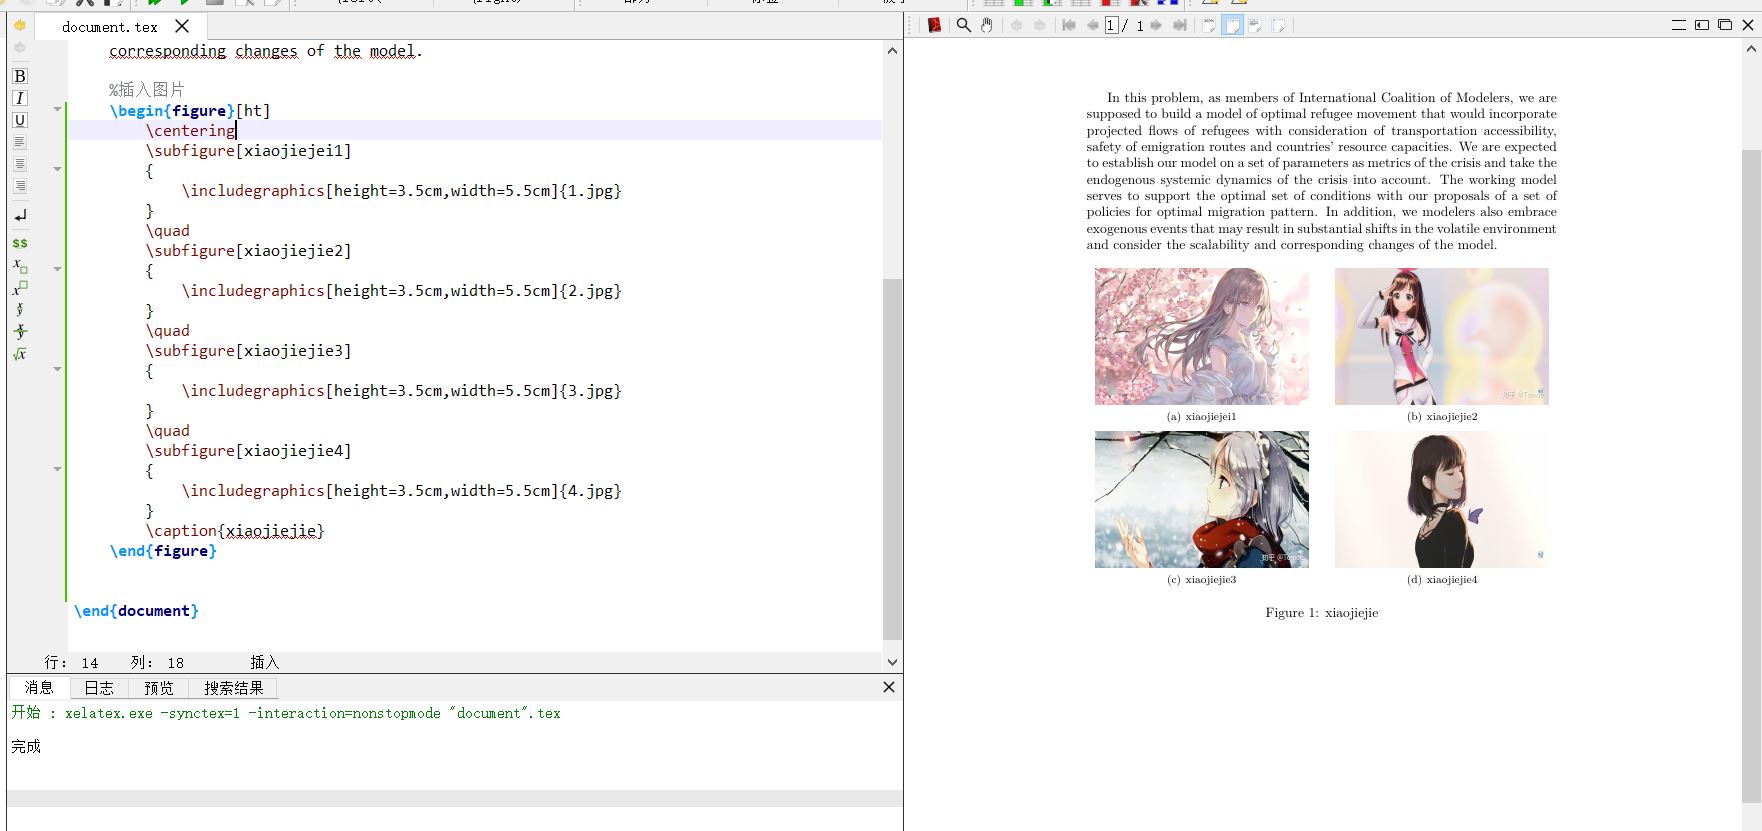This screenshot has width=1762, height=831.
Task: Switch to the 消息 messages tab
Action: click(x=39, y=688)
